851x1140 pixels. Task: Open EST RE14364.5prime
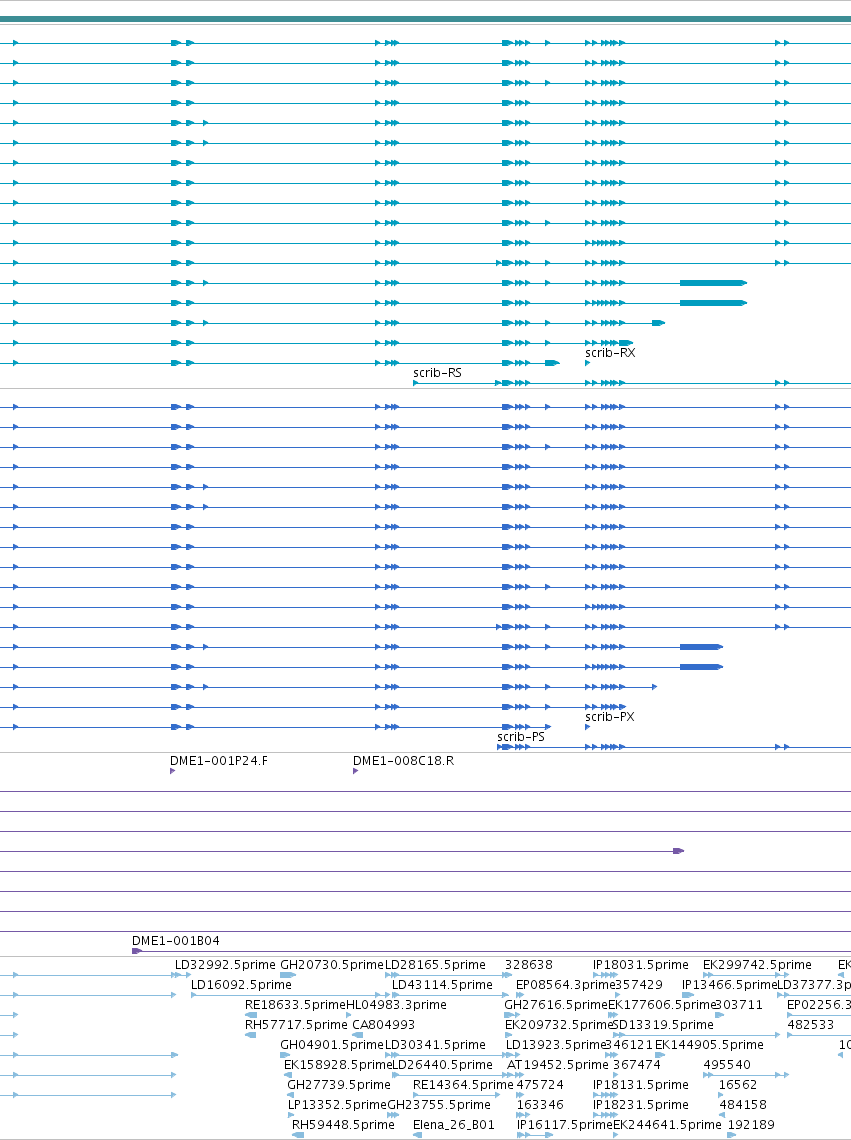pyautogui.click(x=463, y=1085)
